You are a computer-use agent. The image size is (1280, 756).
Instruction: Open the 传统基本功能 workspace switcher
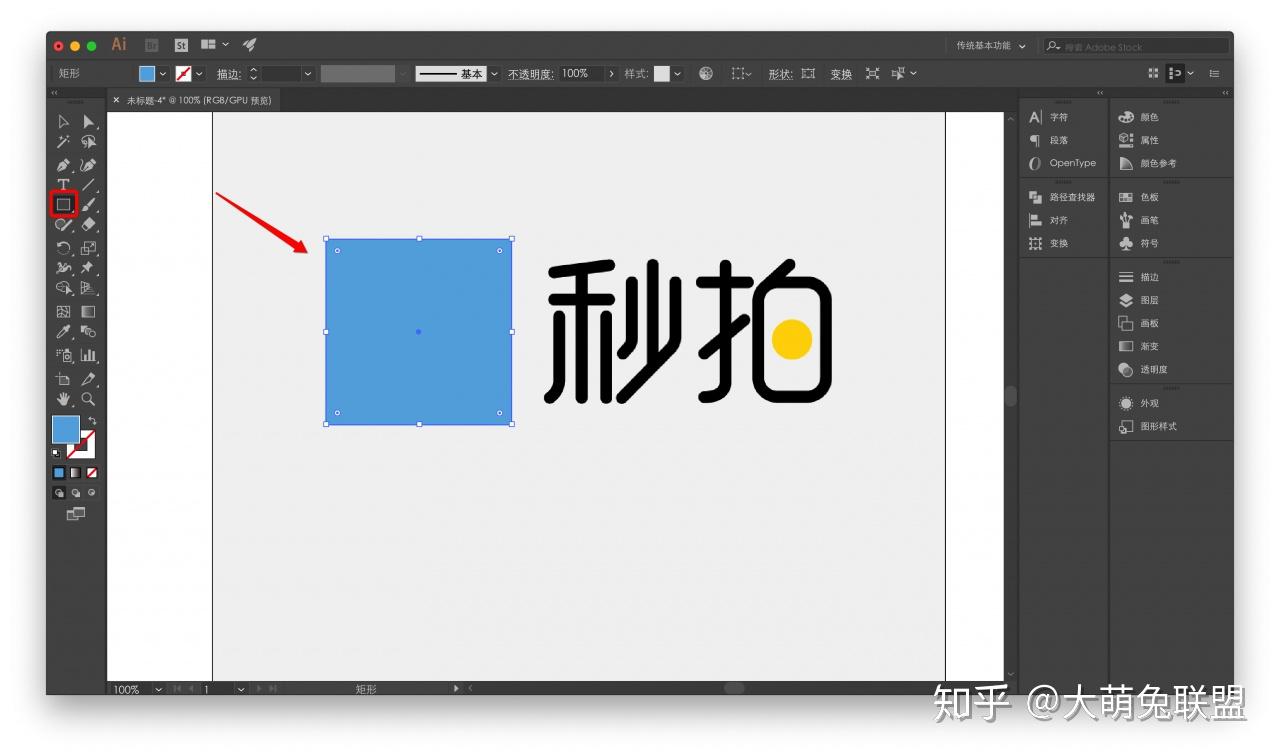coord(991,46)
